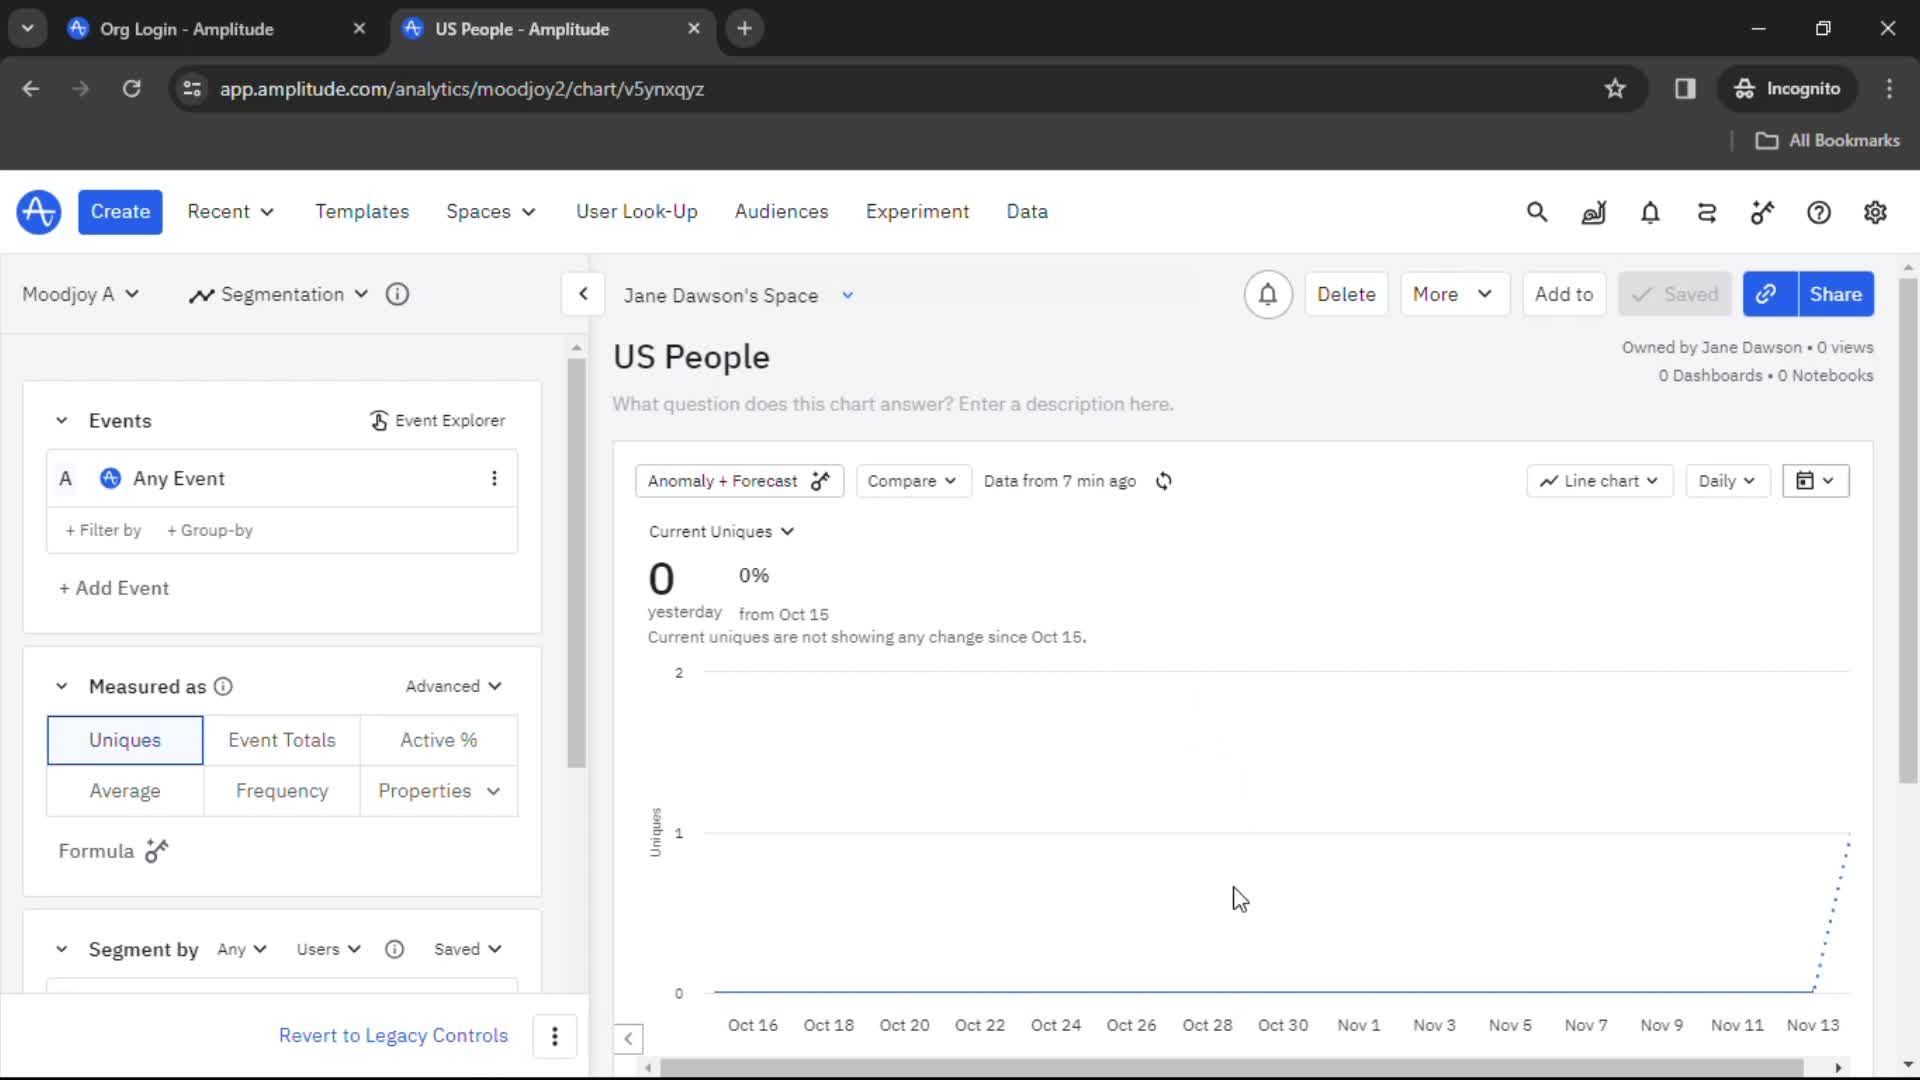The image size is (1920, 1080).
Task: Select the Event Totals measurement
Action: point(282,740)
